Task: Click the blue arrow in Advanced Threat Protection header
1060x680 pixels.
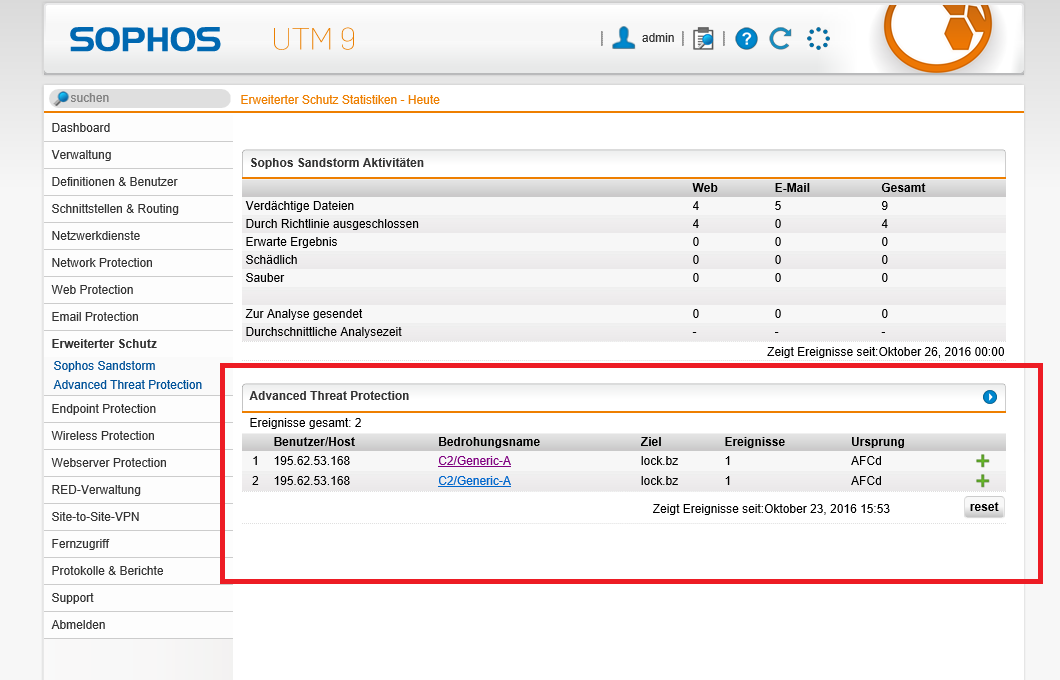Action: pyautogui.click(x=989, y=397)
